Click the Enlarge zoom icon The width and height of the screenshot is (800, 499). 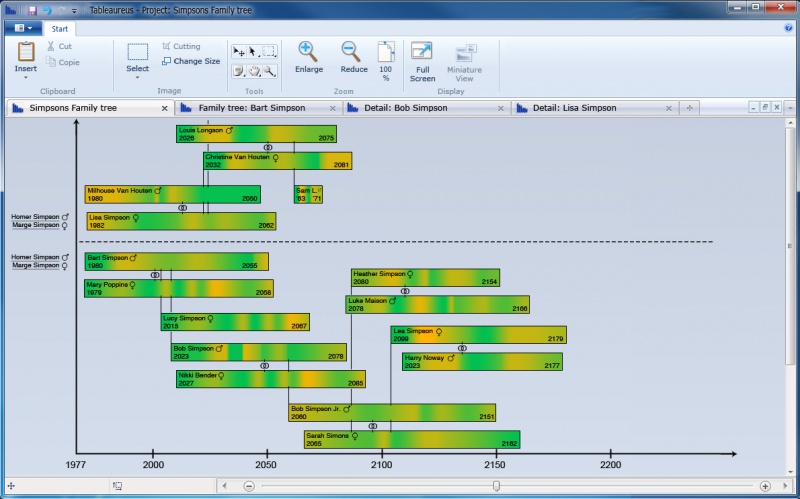[x=308, y=58]
